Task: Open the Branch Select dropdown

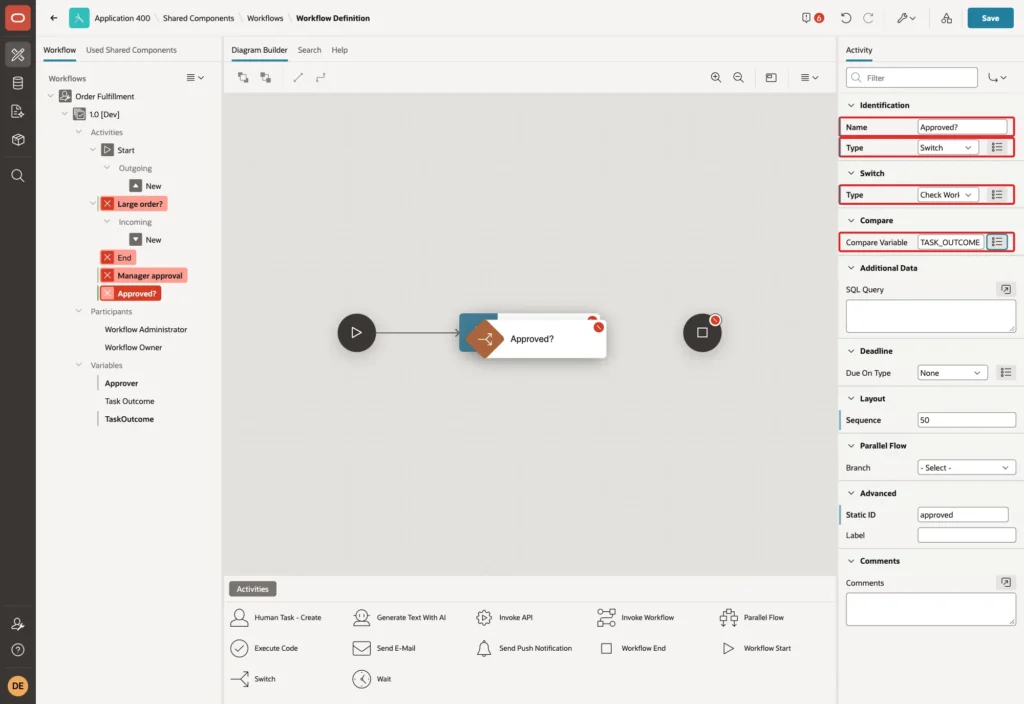Action: (x=966, y=468)
